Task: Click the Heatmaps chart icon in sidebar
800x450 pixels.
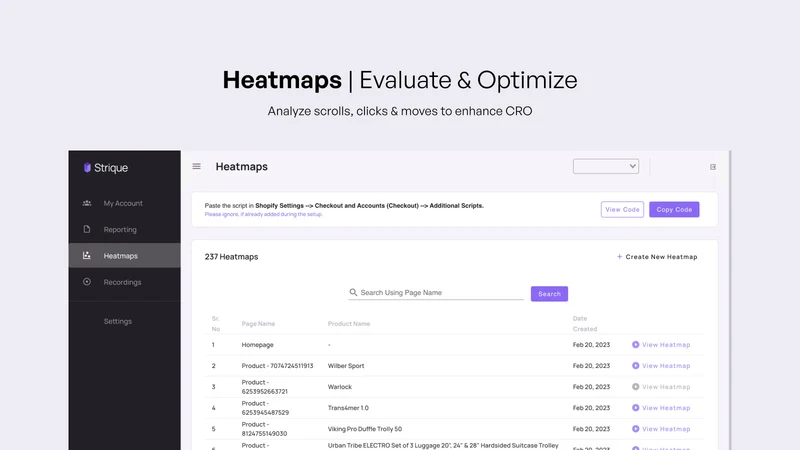Action: [87, 255]
